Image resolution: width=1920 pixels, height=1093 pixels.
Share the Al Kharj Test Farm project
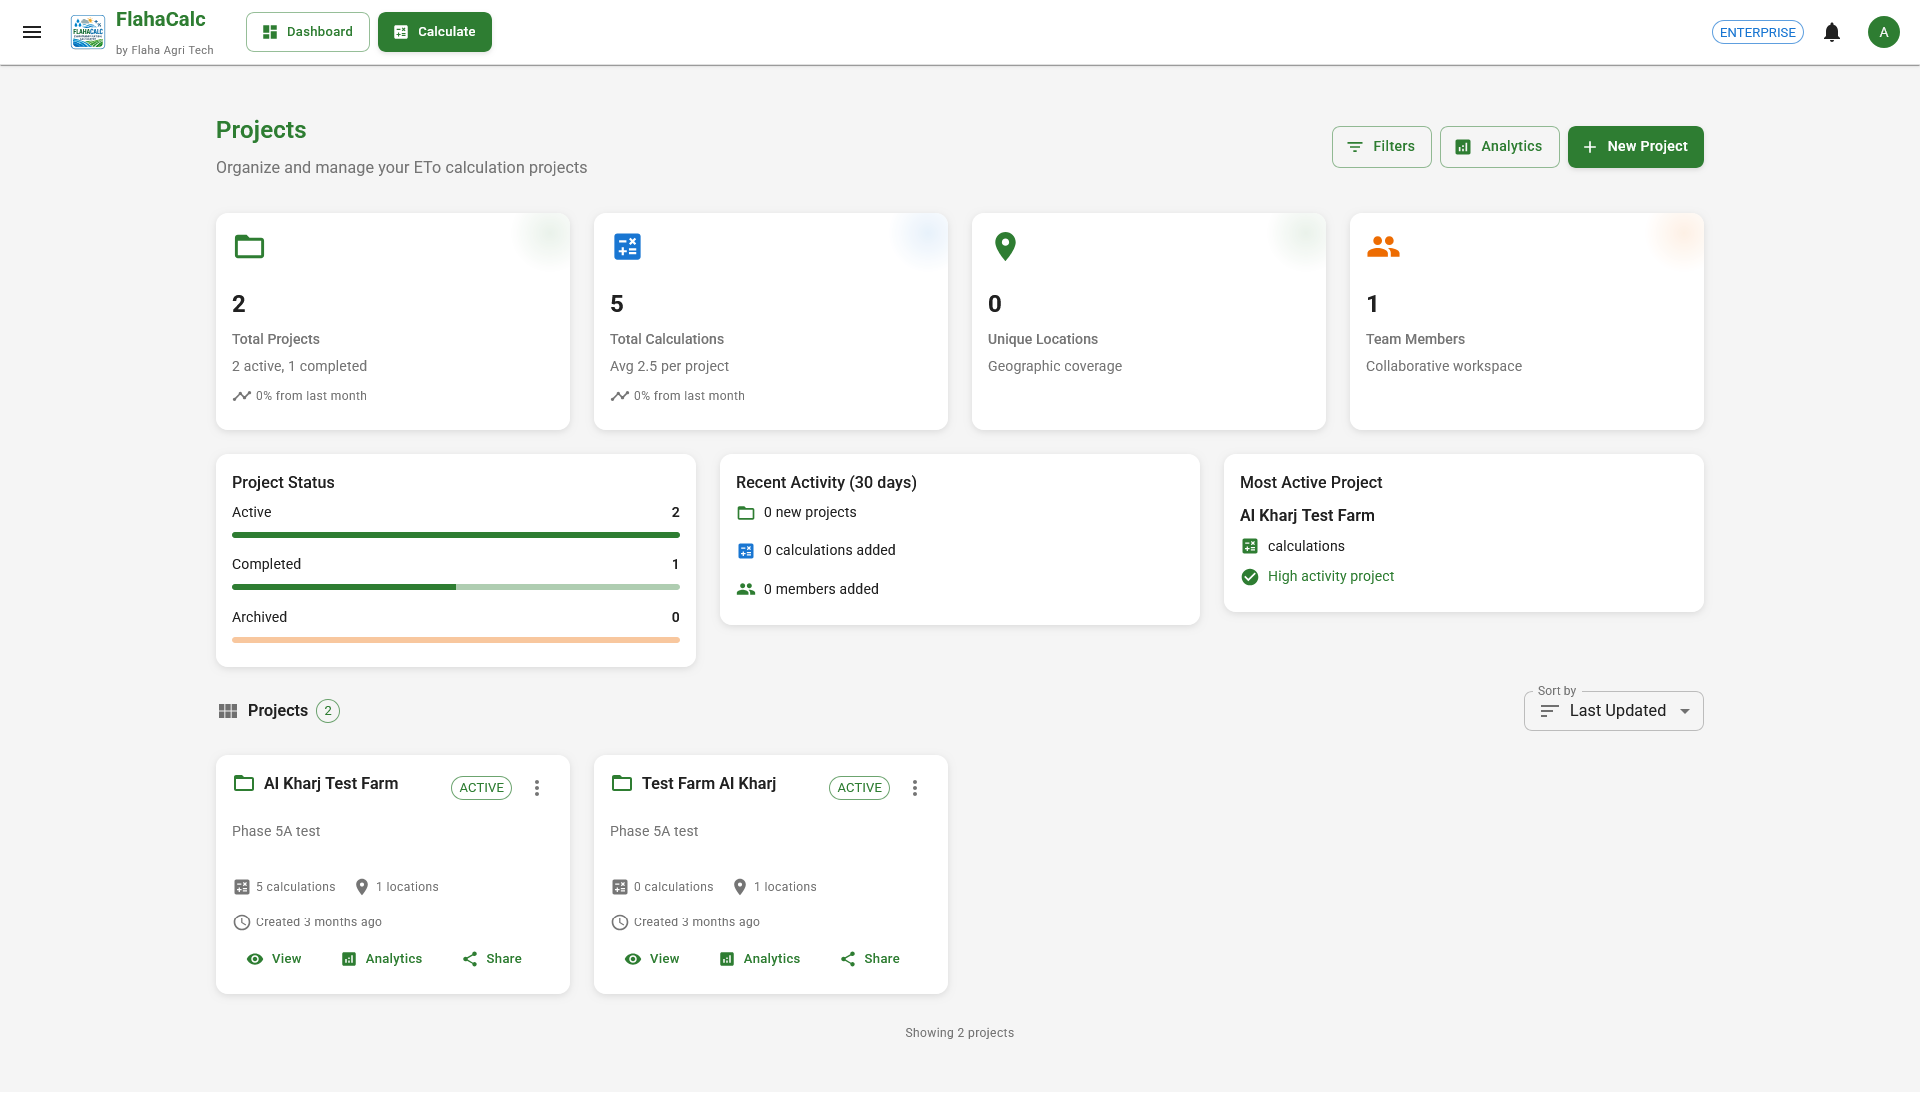pyautogui.click(x=492, y=959)
